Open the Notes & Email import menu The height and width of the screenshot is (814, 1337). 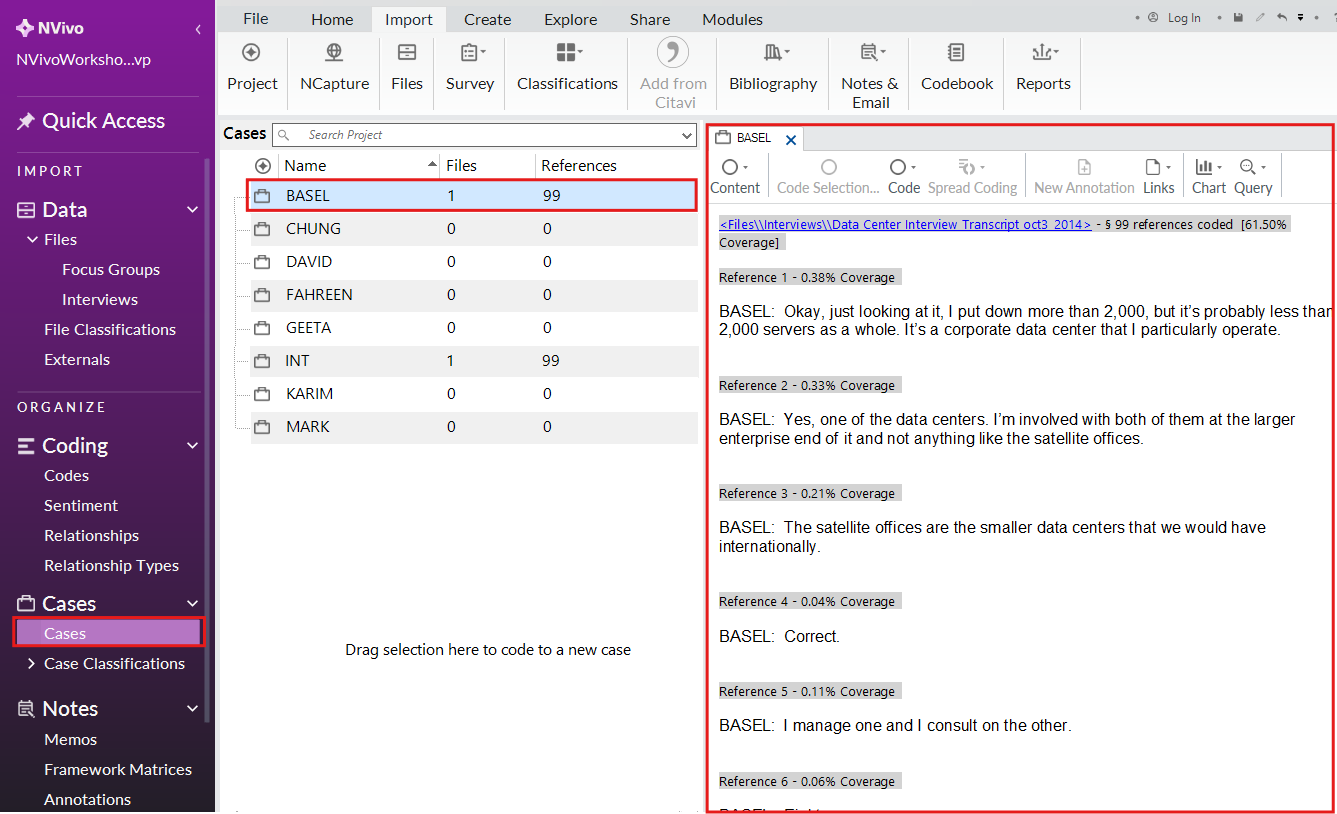click(870, 75)
